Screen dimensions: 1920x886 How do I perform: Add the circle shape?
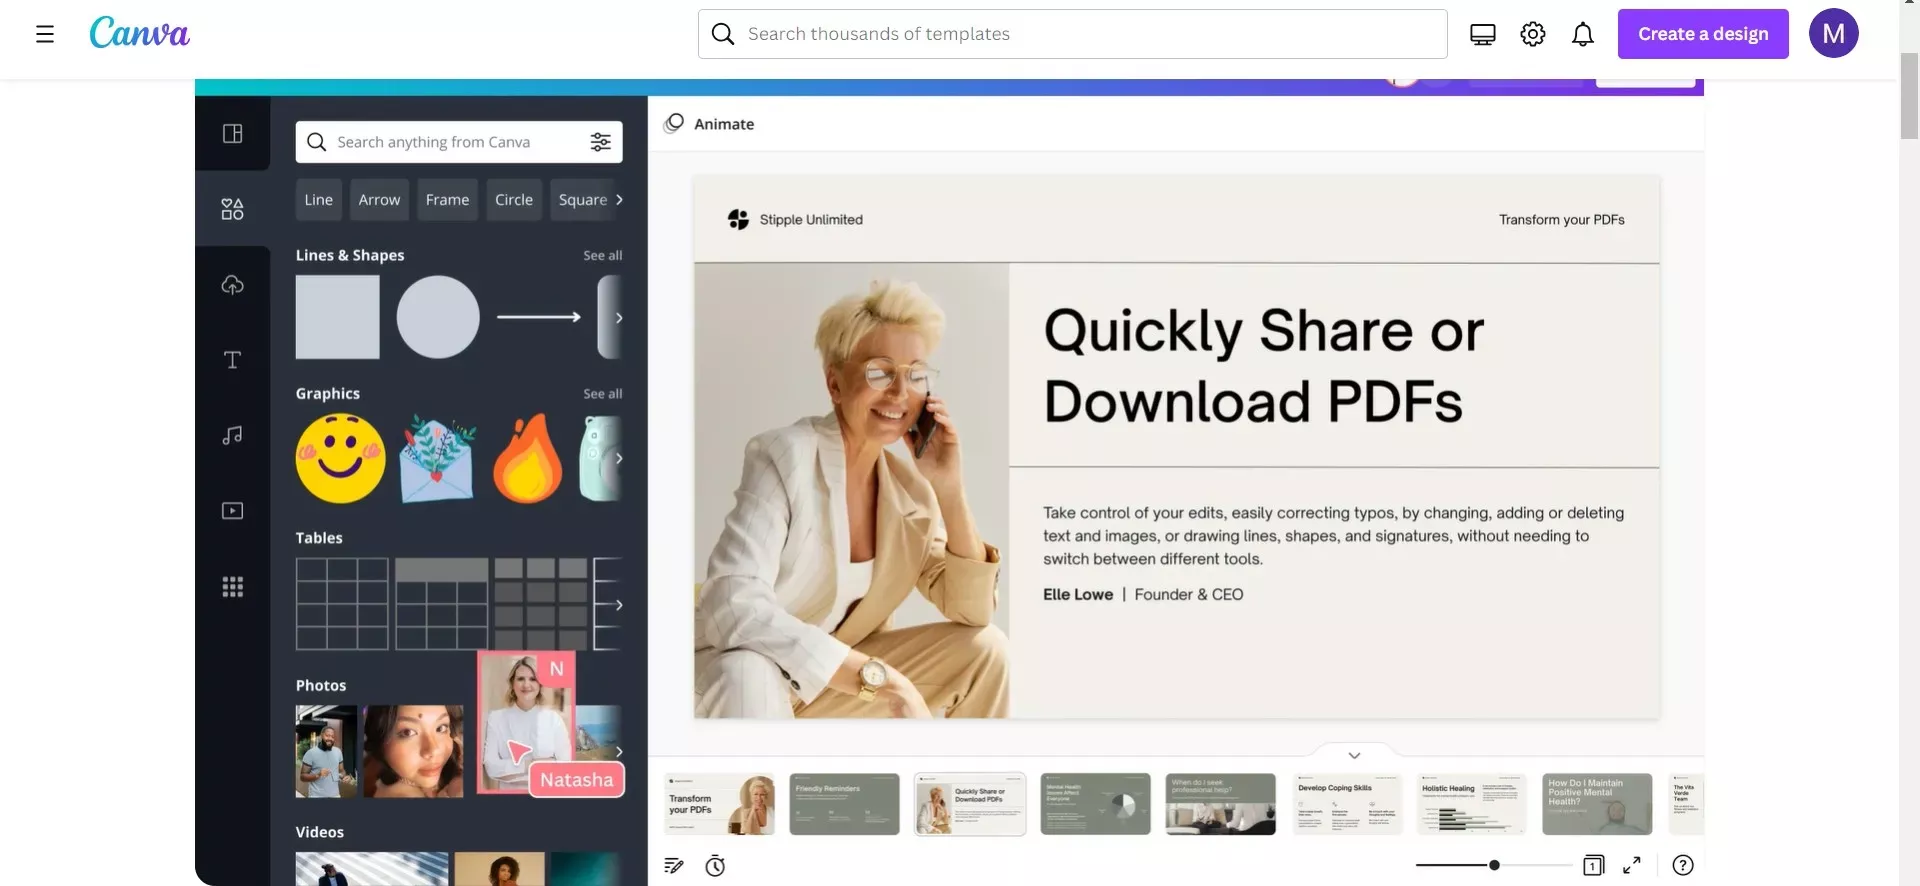point(438,317)
